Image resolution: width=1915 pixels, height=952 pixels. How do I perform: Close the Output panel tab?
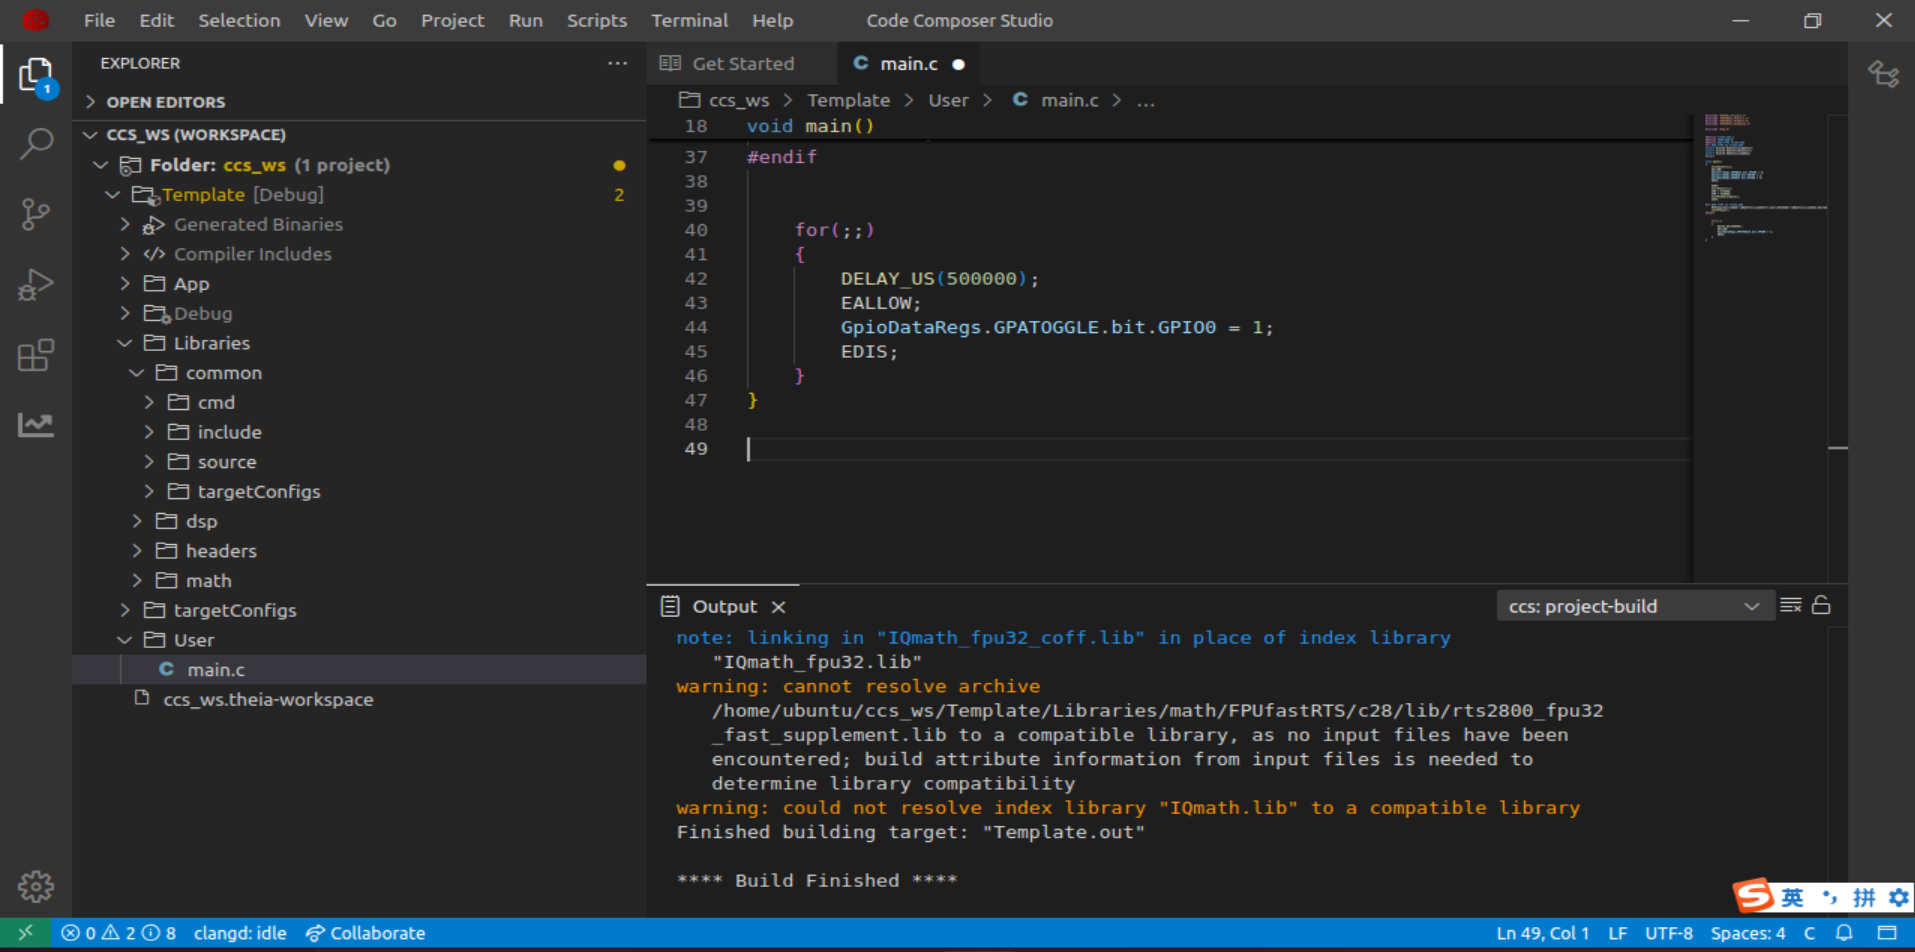pos(779,607)
